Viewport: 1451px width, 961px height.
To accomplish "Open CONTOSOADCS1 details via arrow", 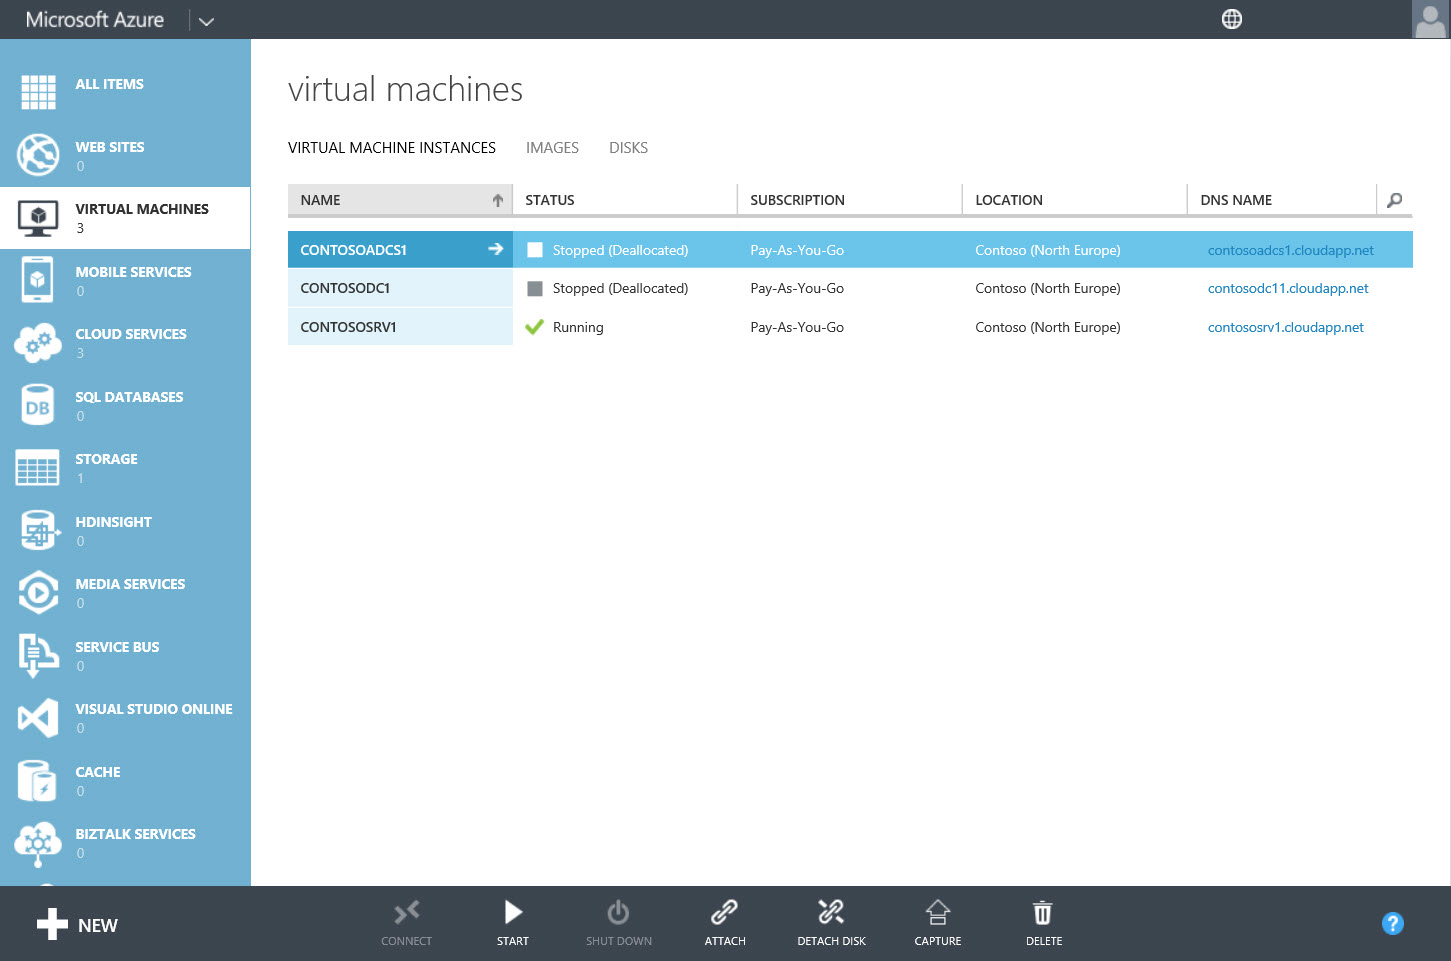I will (x=495, y=249).
